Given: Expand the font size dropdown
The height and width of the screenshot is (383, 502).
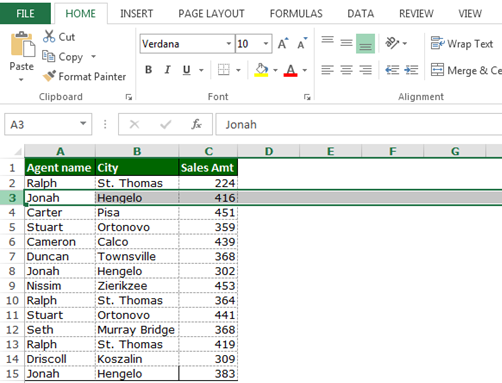Looking at the screenshot, I should coord(266,44).
